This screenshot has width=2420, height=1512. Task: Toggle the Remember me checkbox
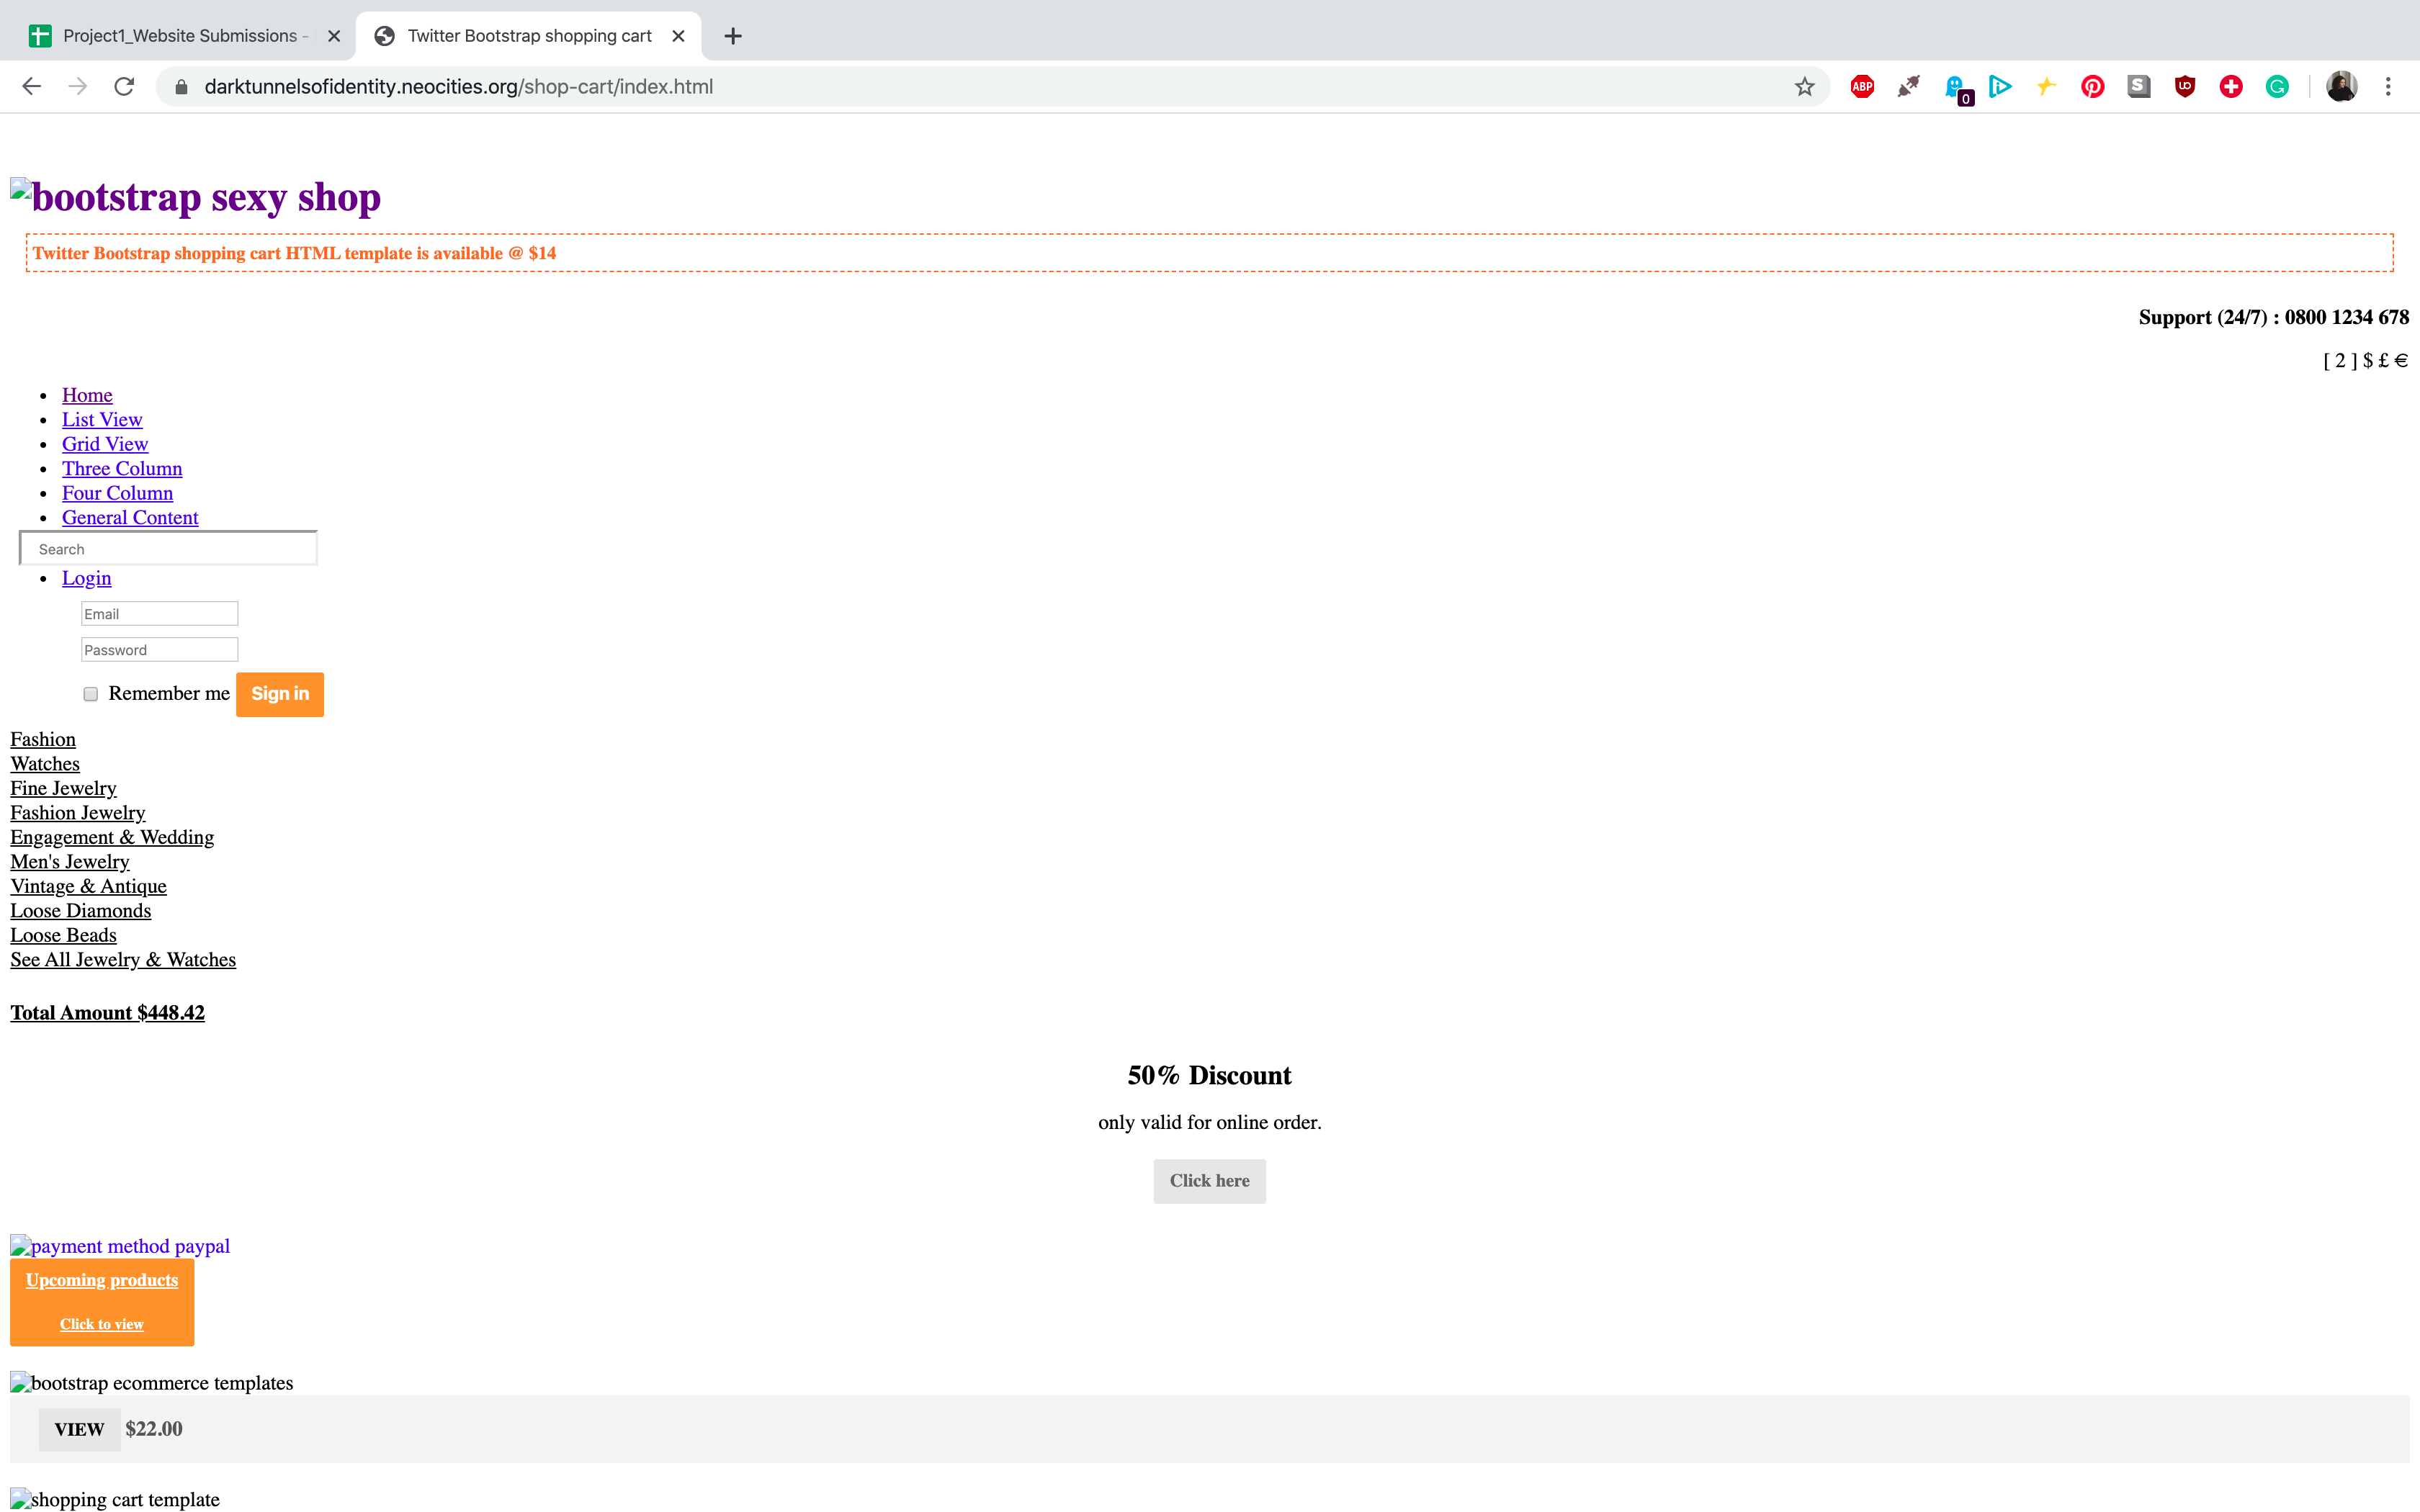[91, 694]
